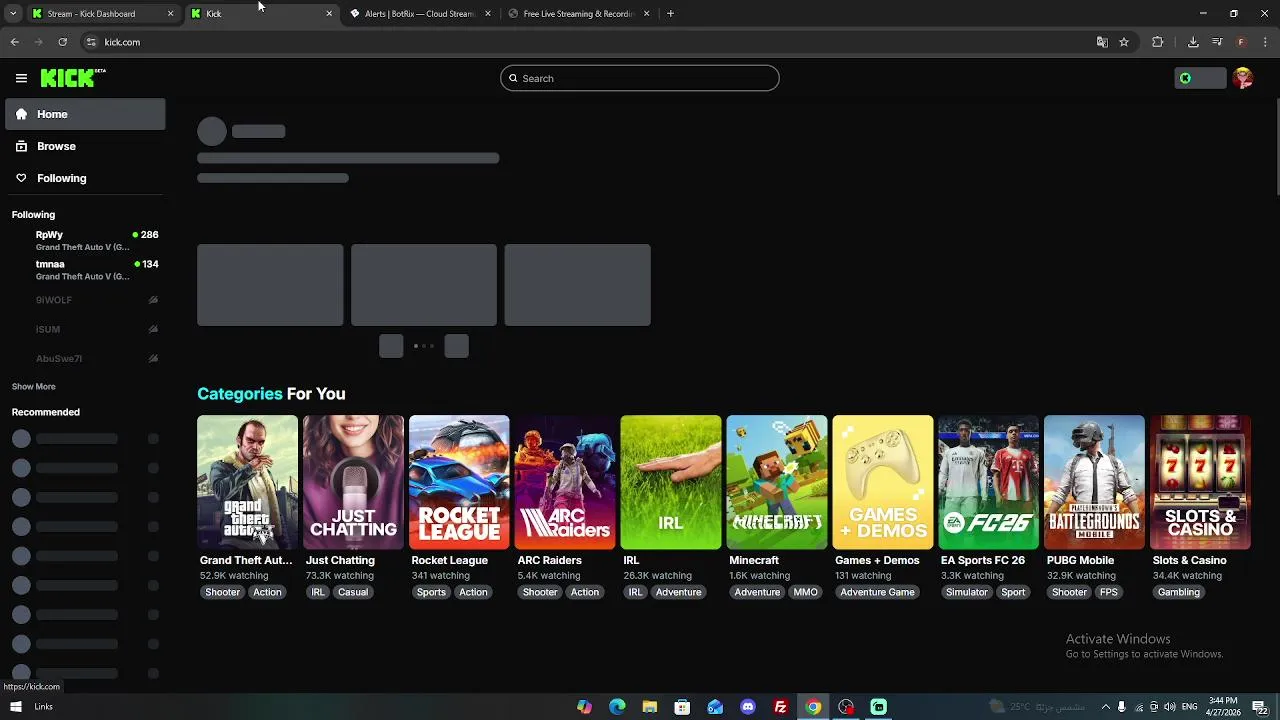Open RpWy's live channel
Viewport: 1280px width, 720px height.
85,240
